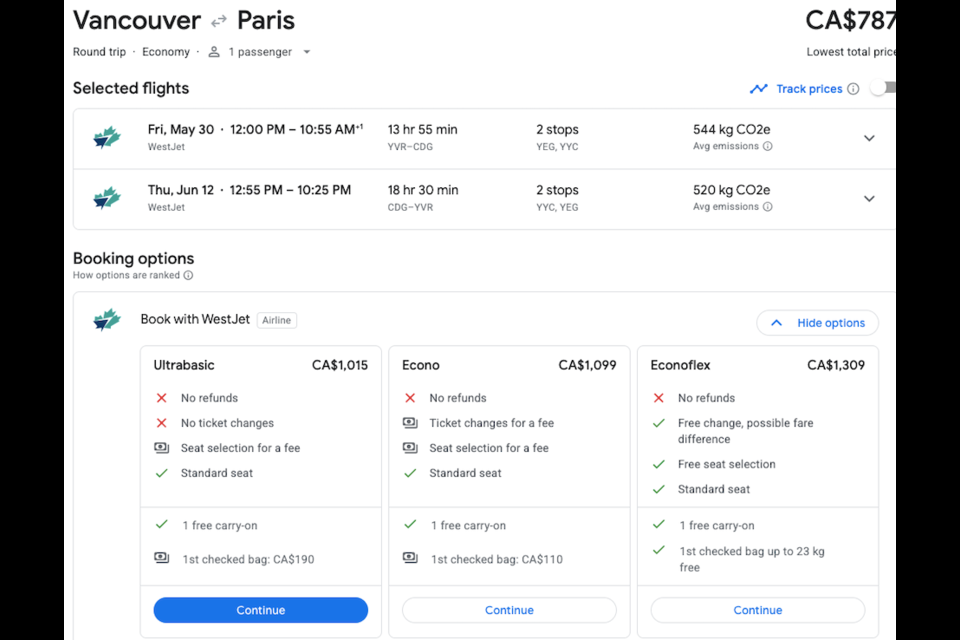Open the How options are ranked info icon

coord(189,276)
